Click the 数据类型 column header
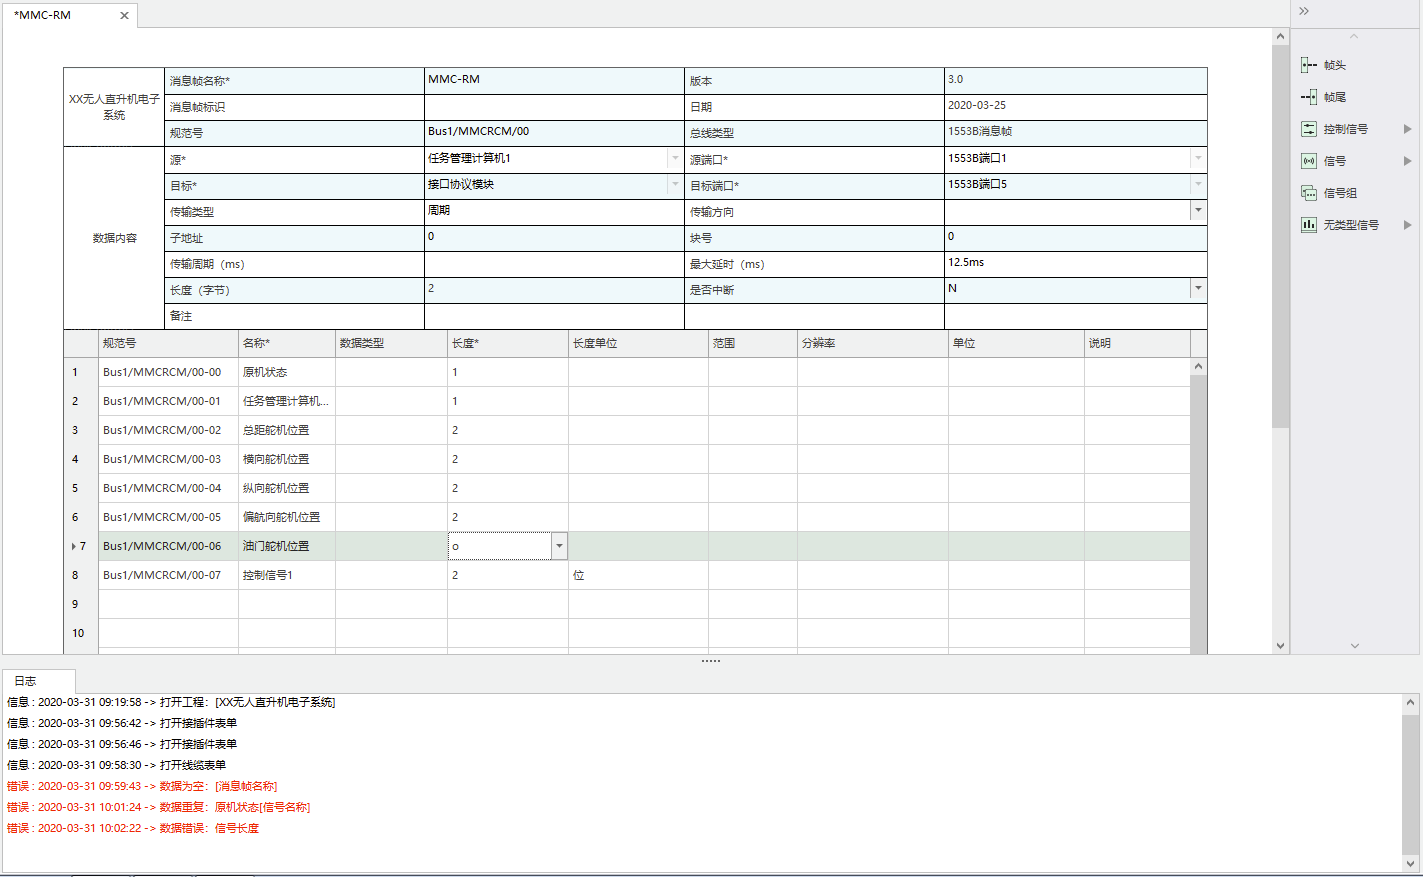Screen dimensions: 1423x877 (390, 343)
